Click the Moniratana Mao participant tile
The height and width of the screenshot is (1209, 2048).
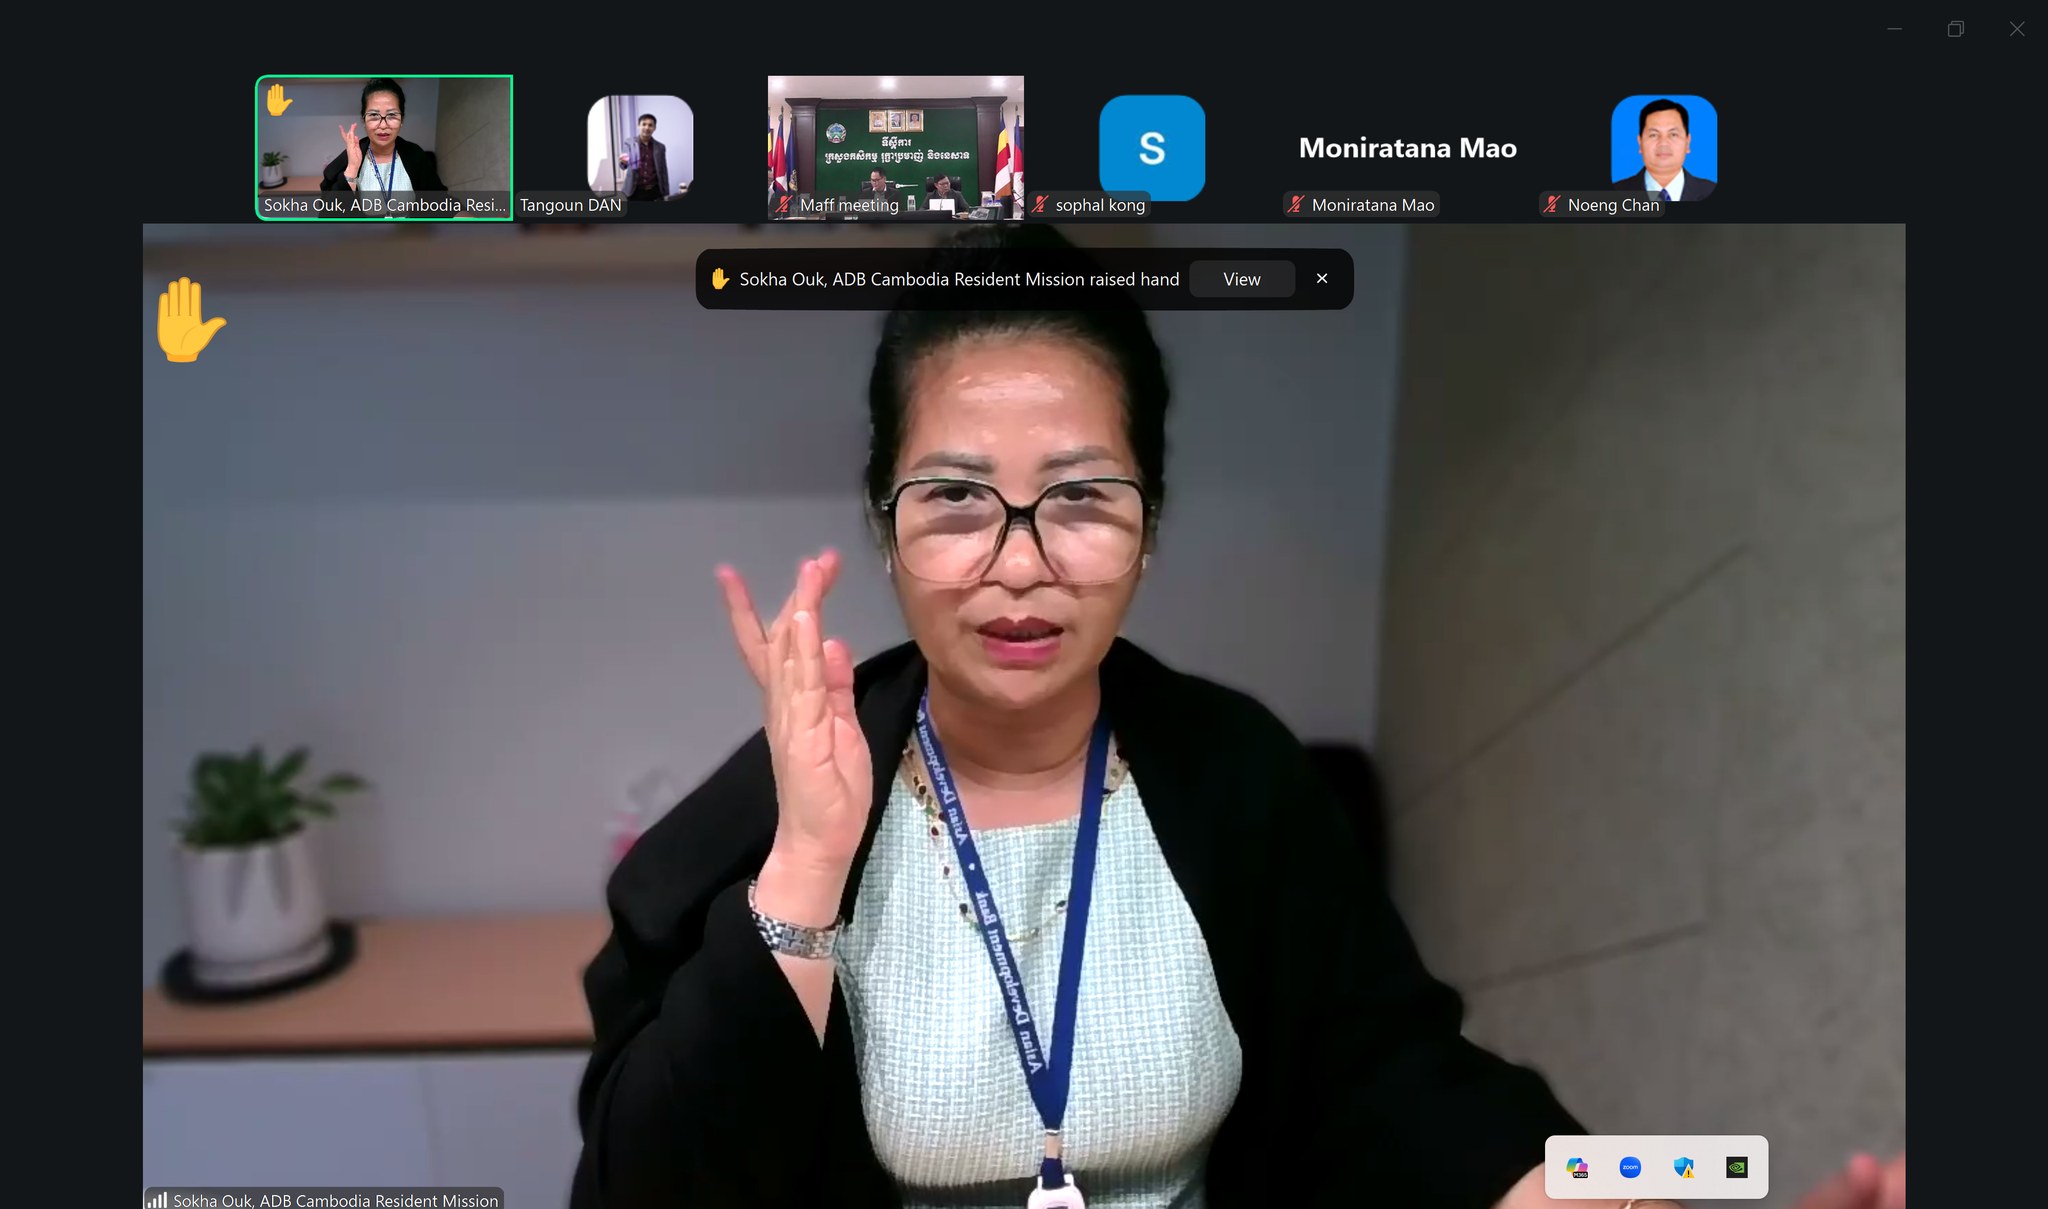coord(1407,148)
